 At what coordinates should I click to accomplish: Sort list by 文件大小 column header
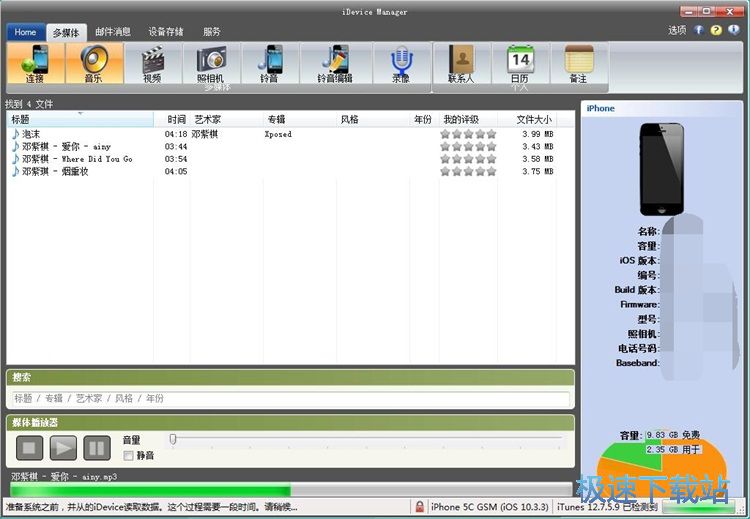pos(533,120)
